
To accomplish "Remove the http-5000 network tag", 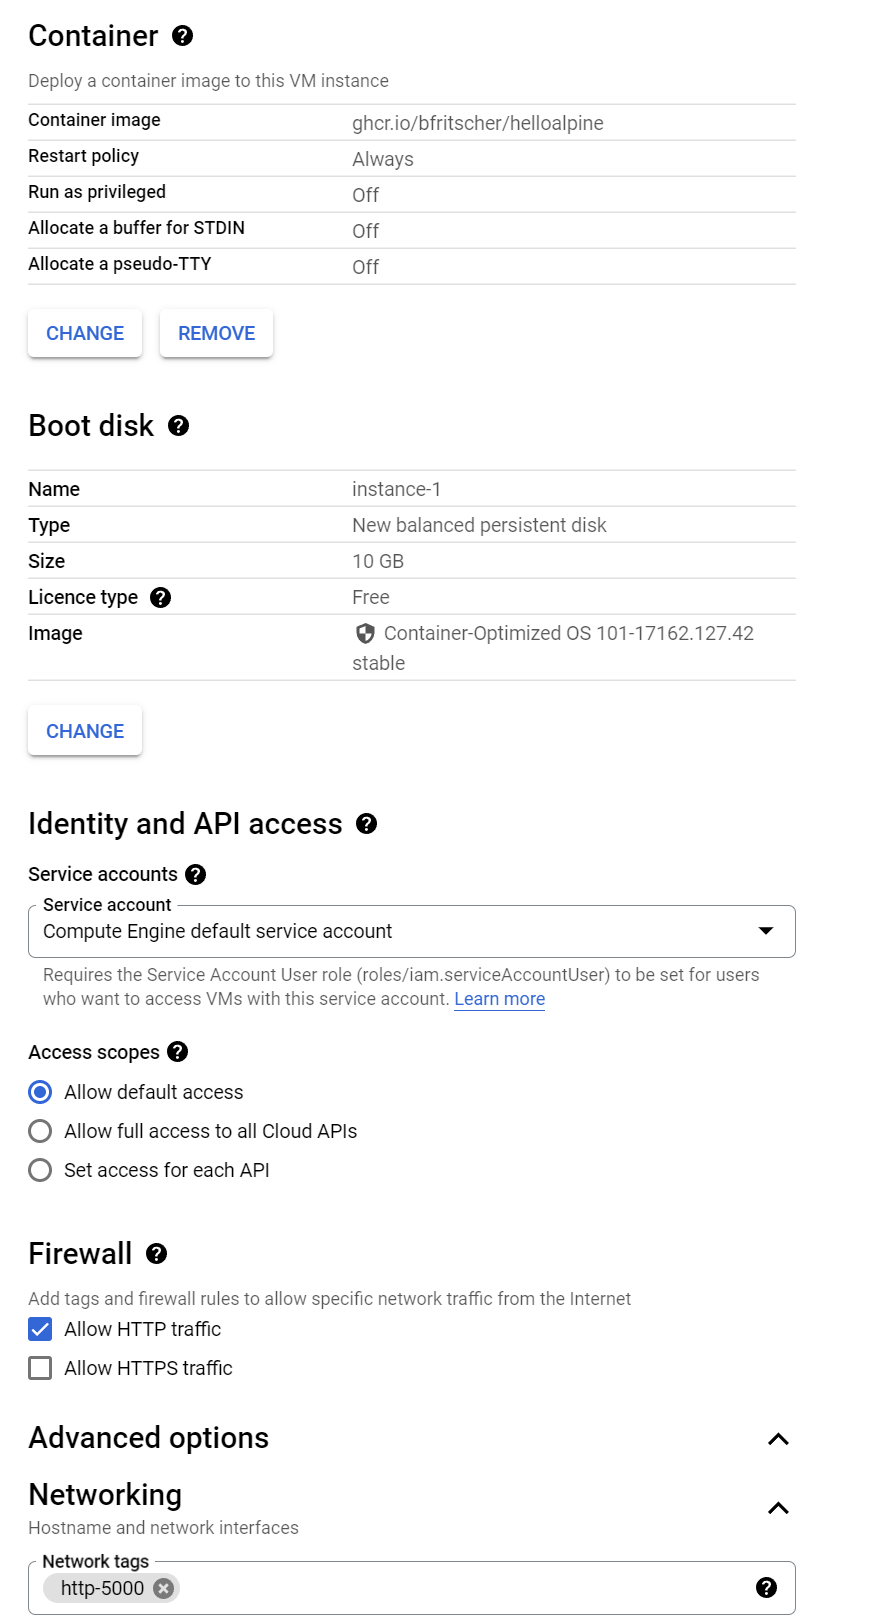I will point(164,1588).
